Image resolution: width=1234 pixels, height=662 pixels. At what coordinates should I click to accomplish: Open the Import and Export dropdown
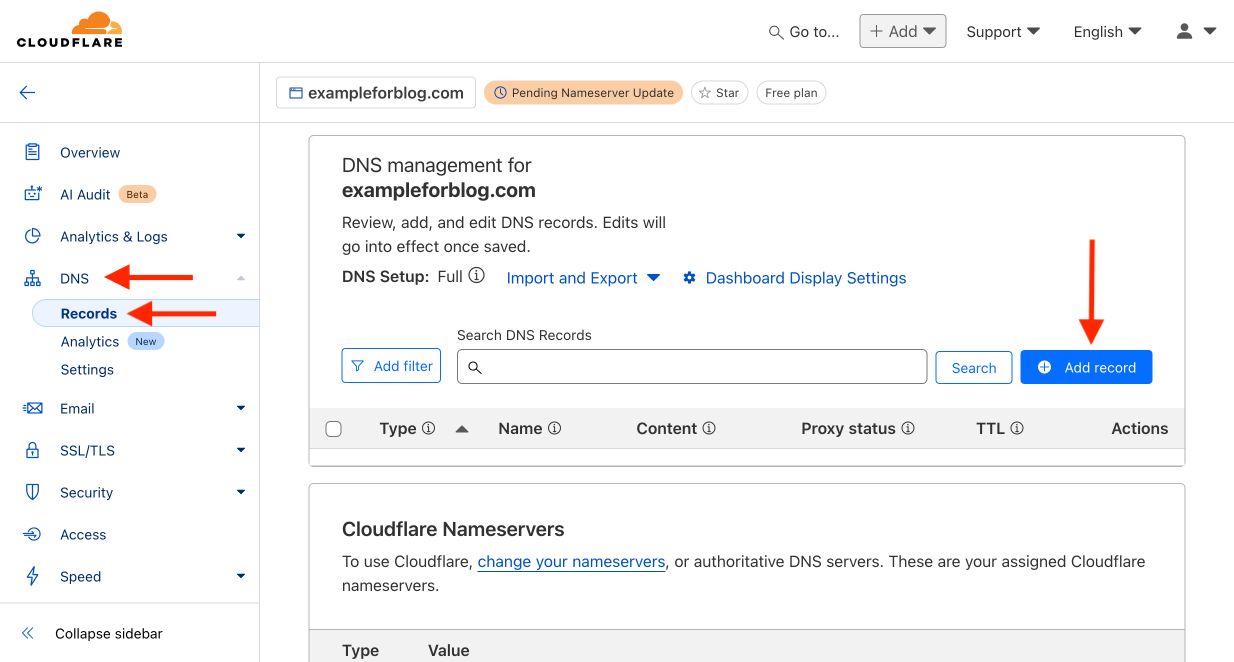point(583,278)
